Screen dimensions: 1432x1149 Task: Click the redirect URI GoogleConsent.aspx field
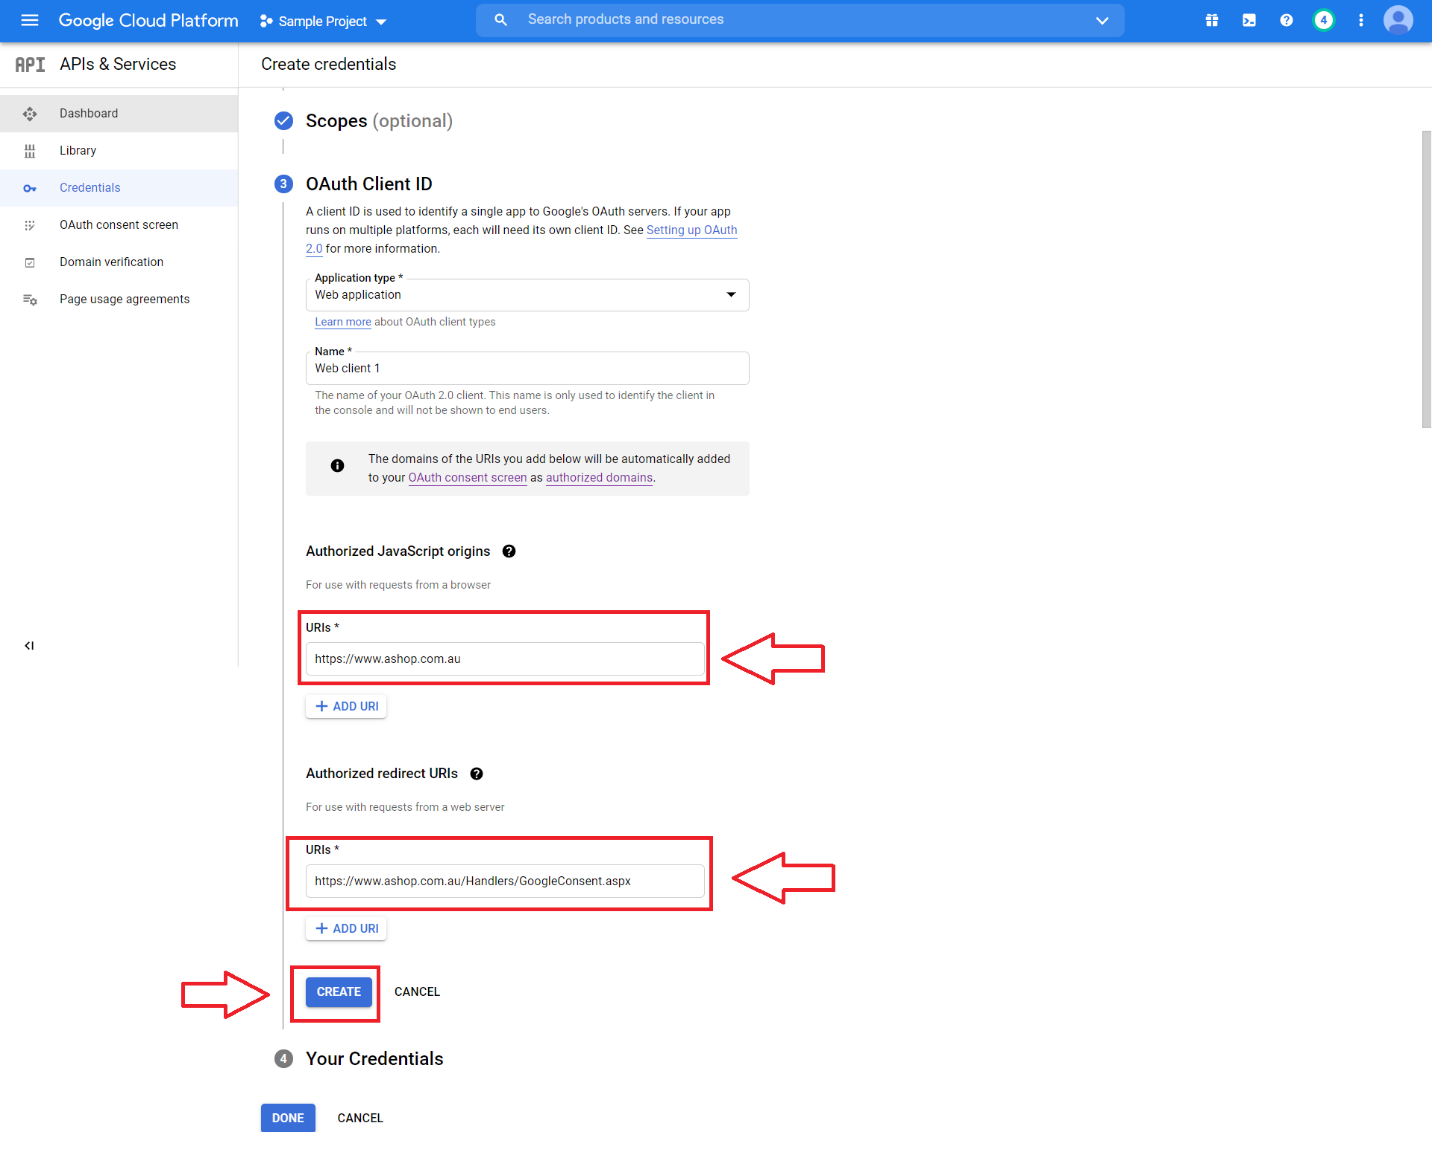point(505,881)
